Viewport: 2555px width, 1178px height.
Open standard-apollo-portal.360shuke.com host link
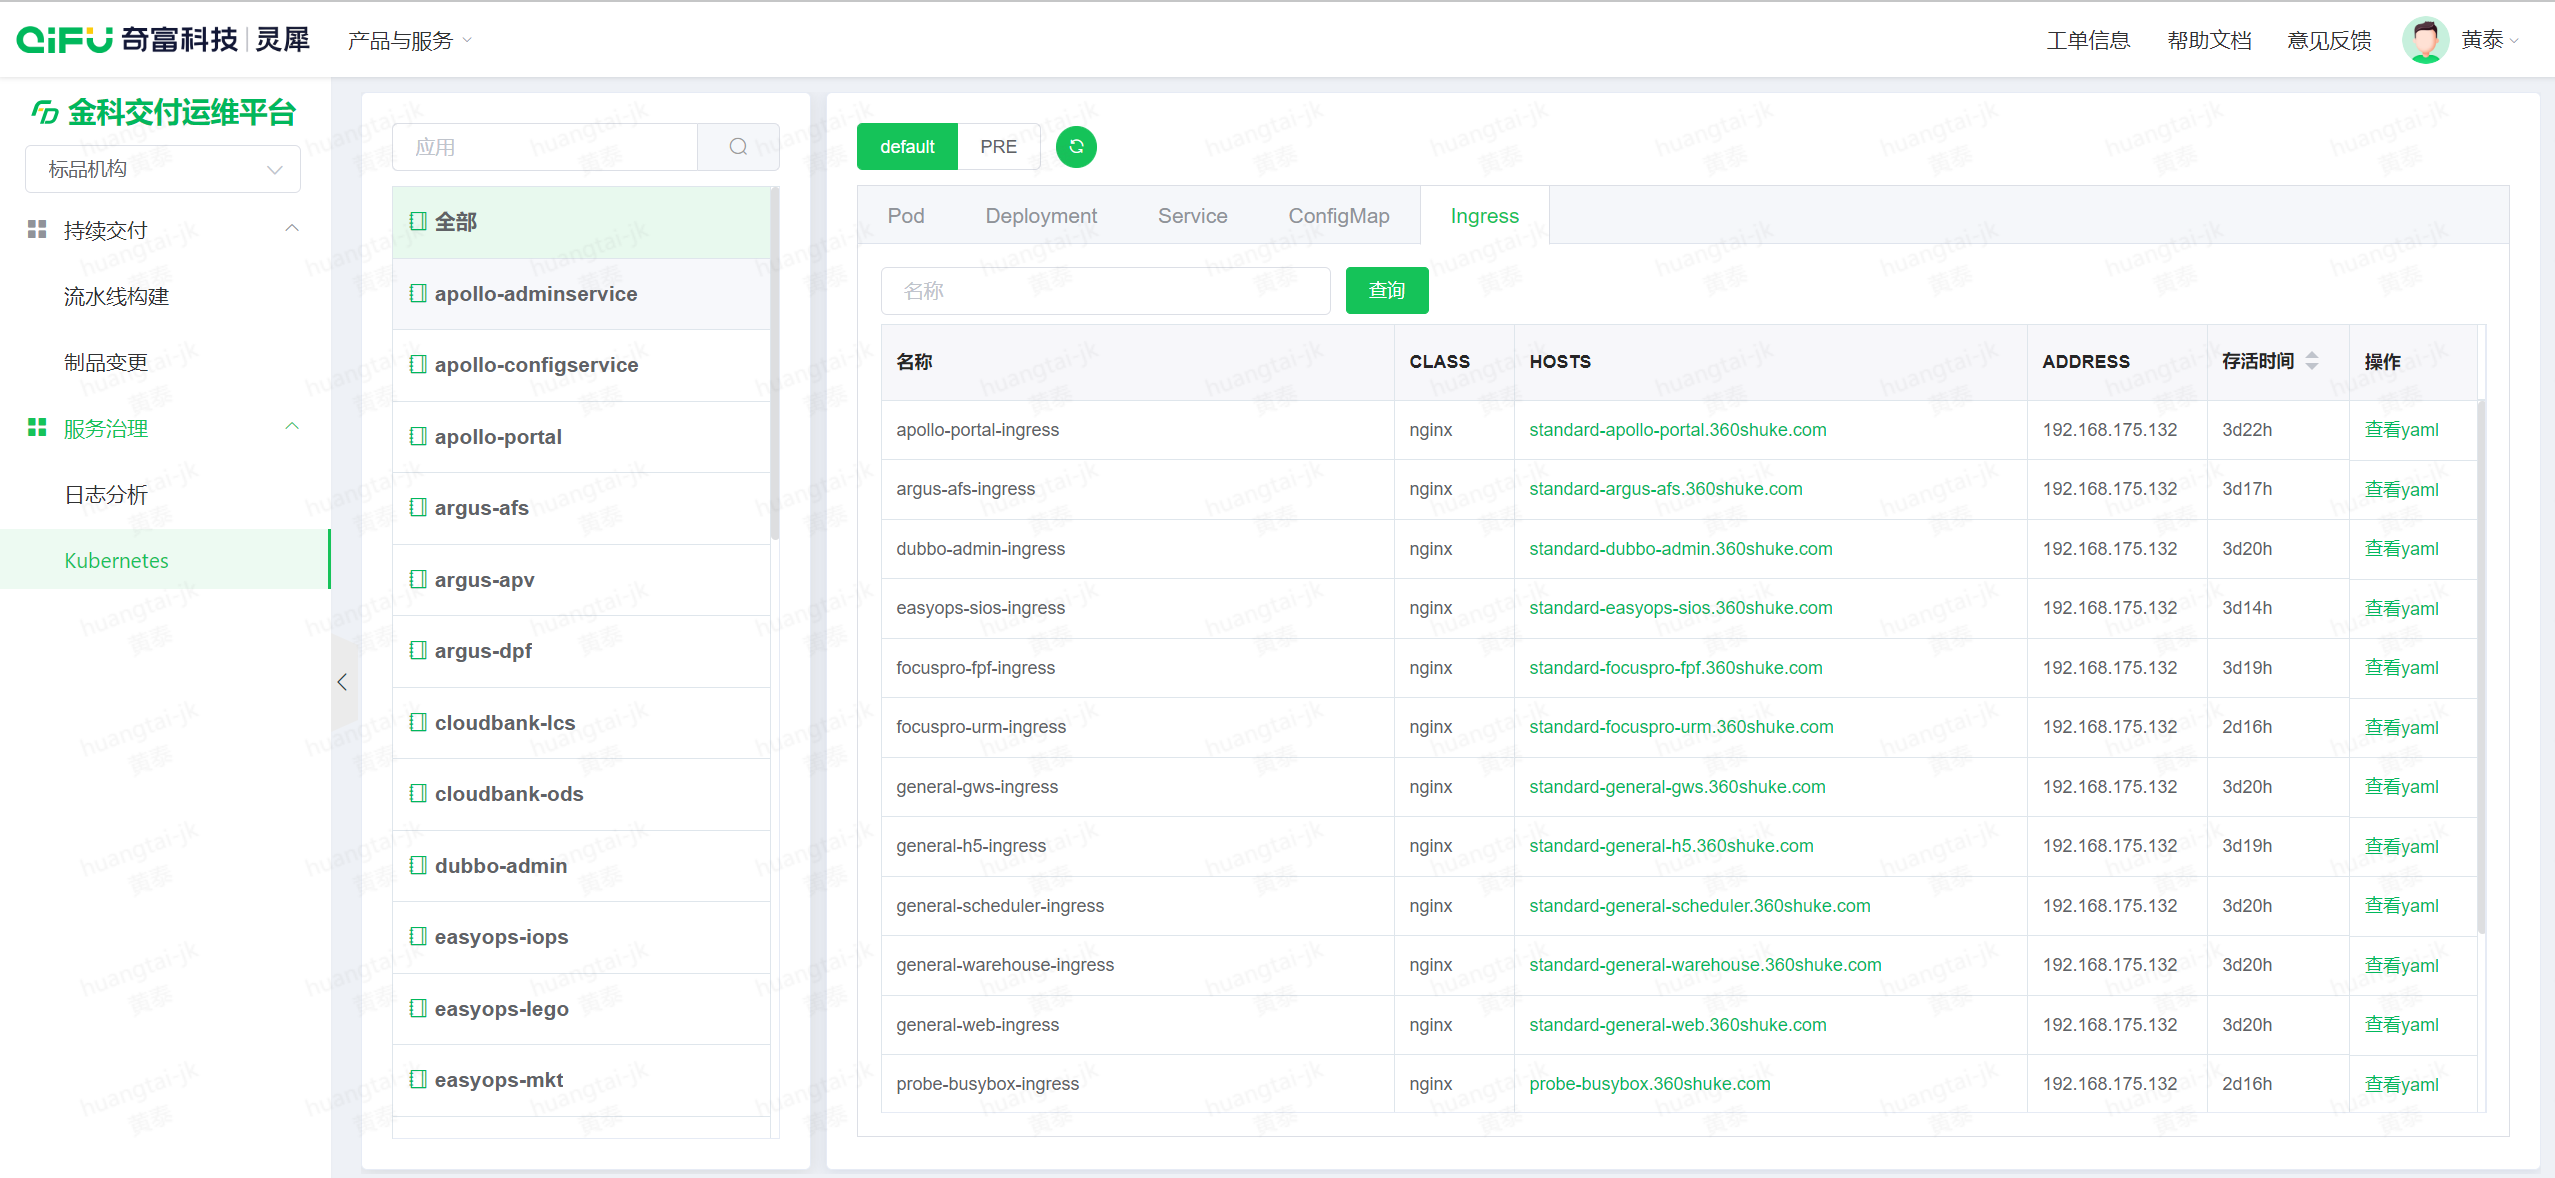pos(1677,430)
